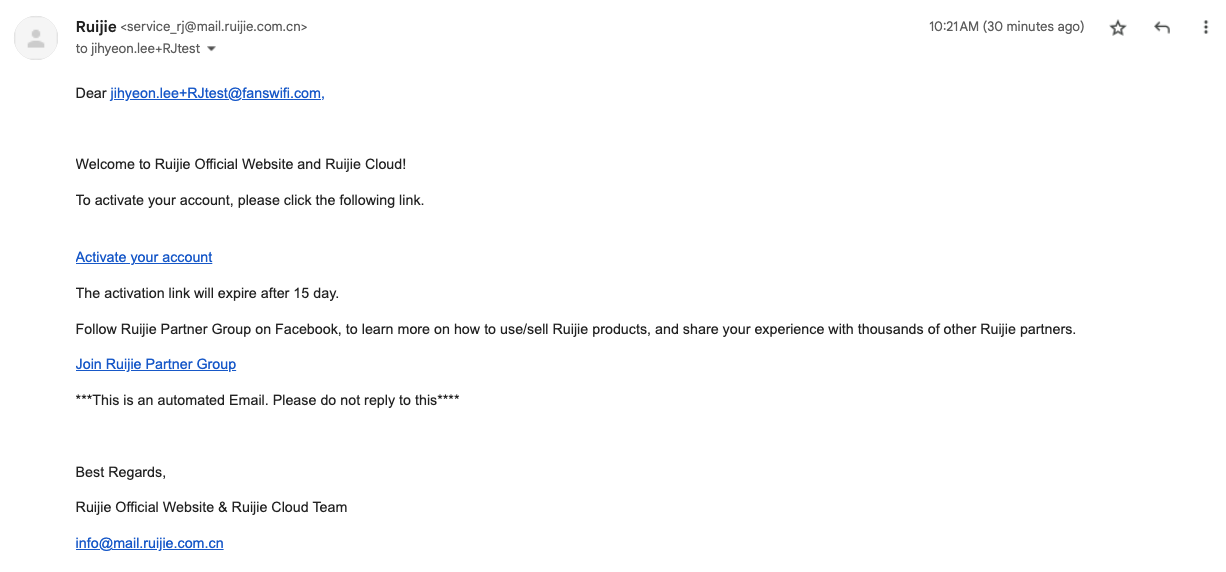This screenshot has height=572, width=1226.
Task: Expand recipient details arrow next to RJtest
Action: [x=211, y=49]
